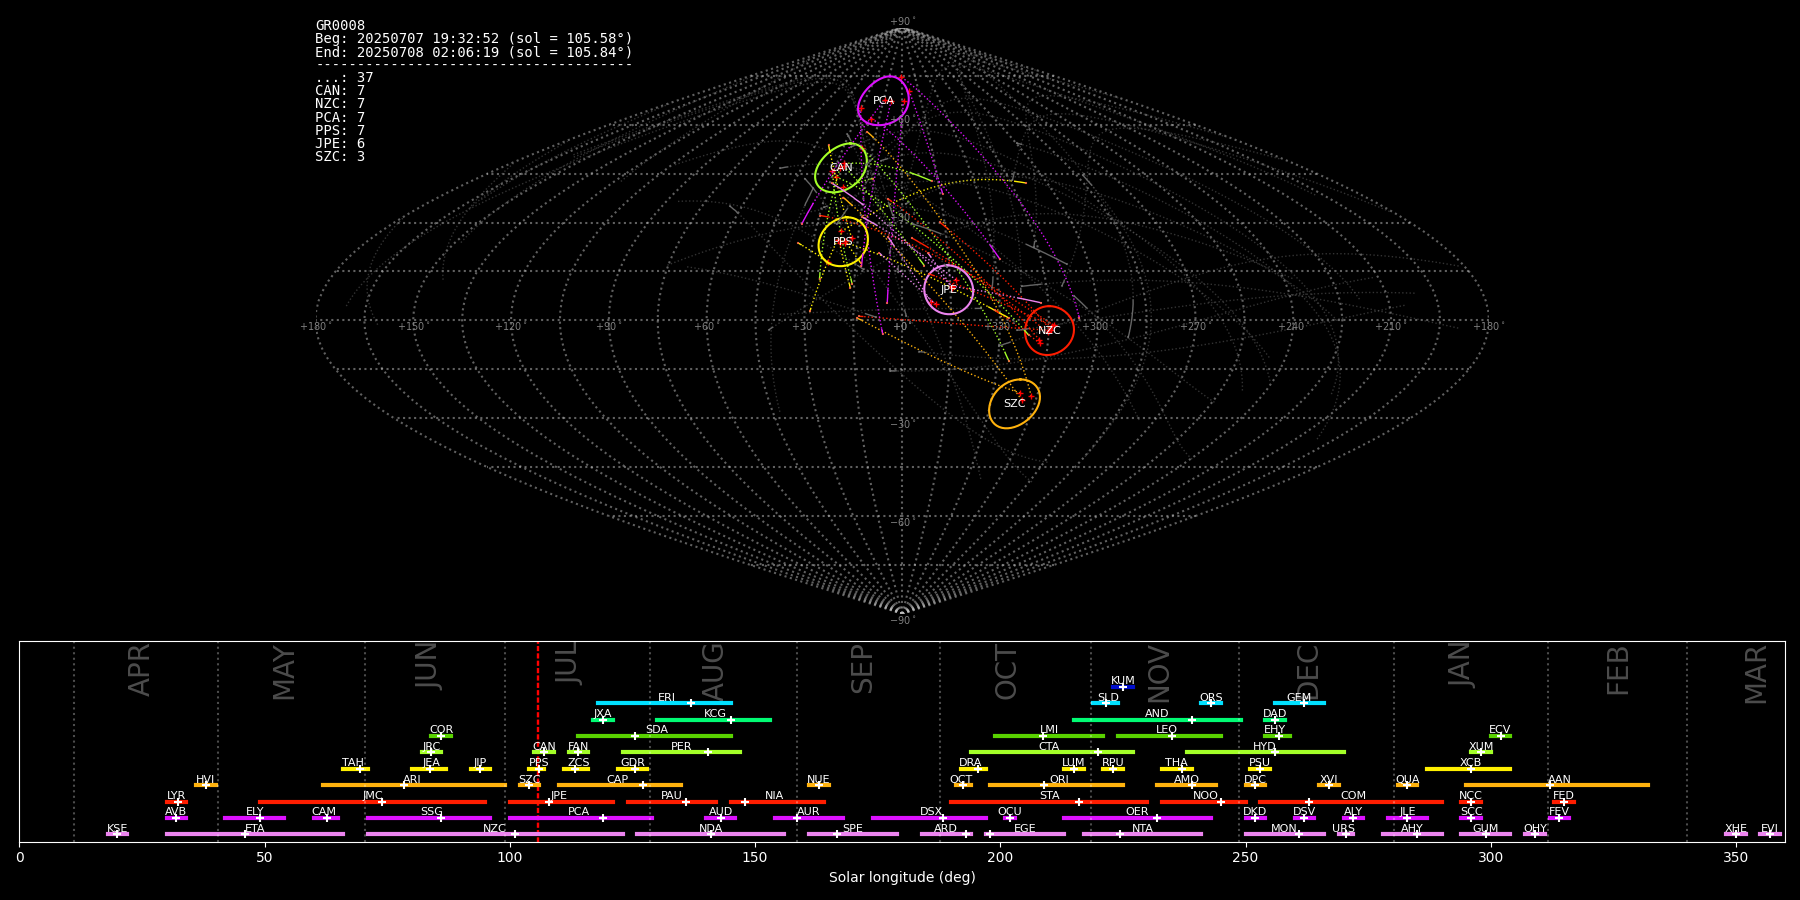Click the 'CAN: 7' legend entry
The height and width of the screenshot is (900, 1800).
pos(340,90)
